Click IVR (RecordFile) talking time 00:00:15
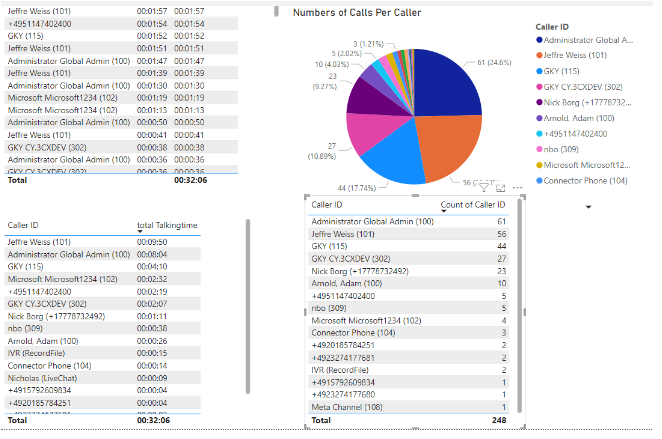The height and width of the screenshot is (439, 662). point(152,353)
